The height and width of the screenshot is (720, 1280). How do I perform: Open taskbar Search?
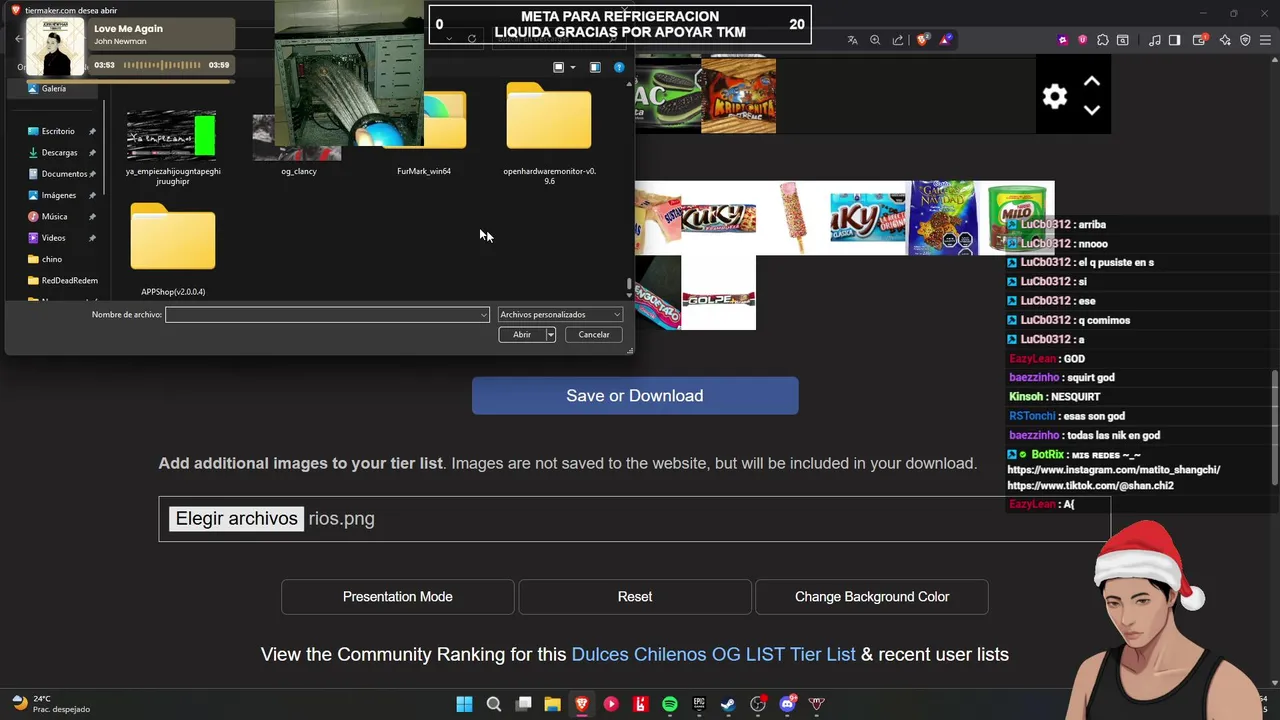(x=494, y=704)
